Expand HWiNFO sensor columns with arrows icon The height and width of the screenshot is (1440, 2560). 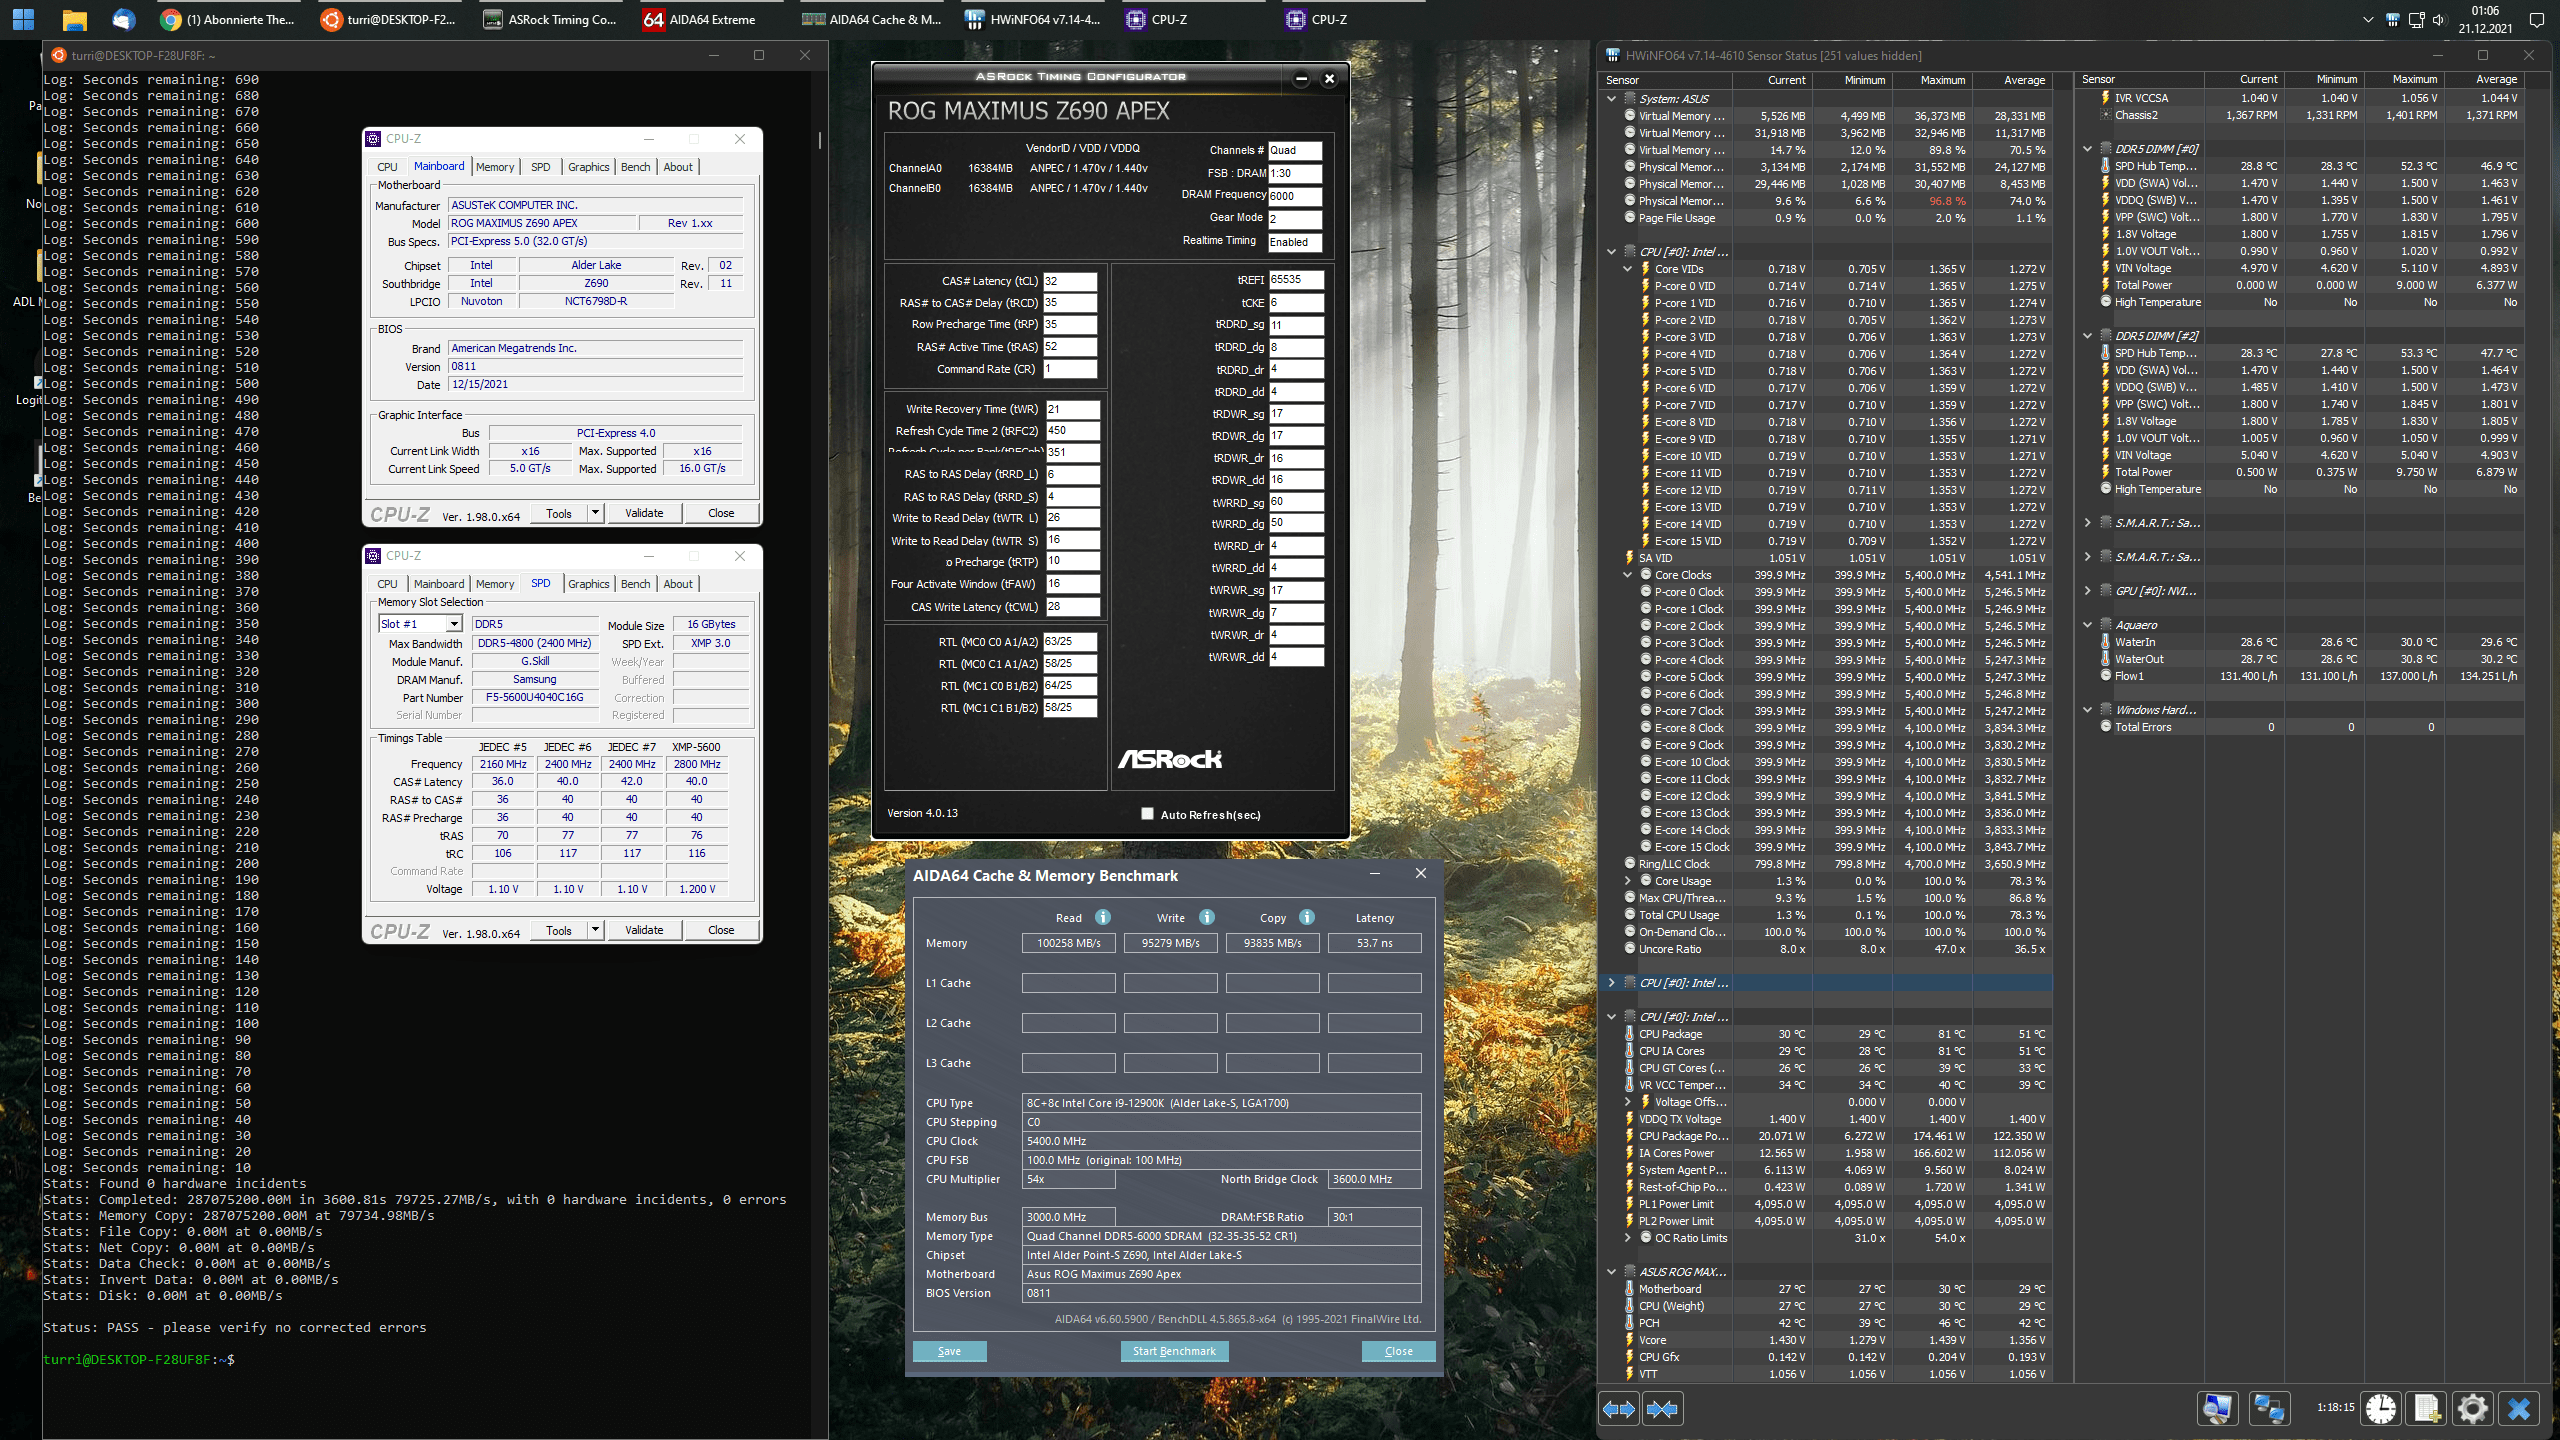coord(1619,1409)
